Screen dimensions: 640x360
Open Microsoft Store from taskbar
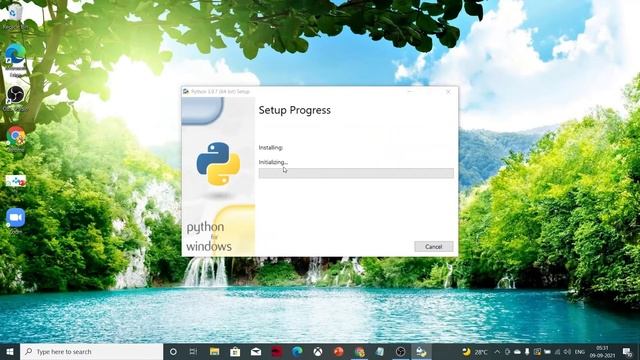pos(235,351)
